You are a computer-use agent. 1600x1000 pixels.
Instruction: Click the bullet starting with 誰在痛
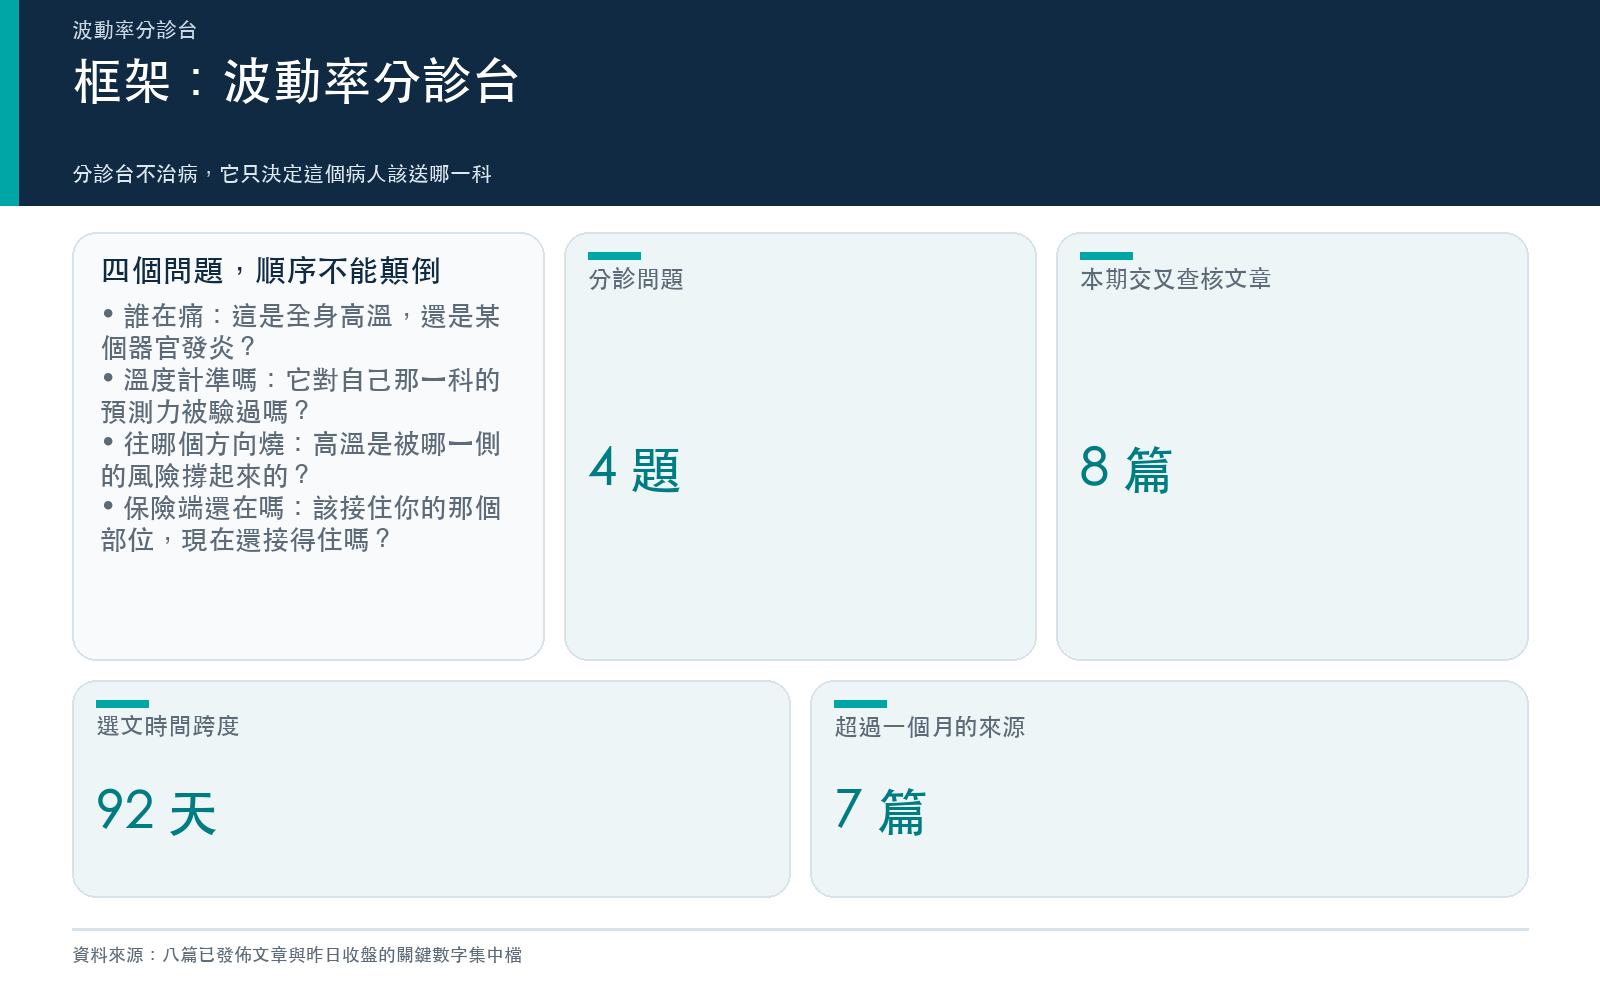[300, 332]
